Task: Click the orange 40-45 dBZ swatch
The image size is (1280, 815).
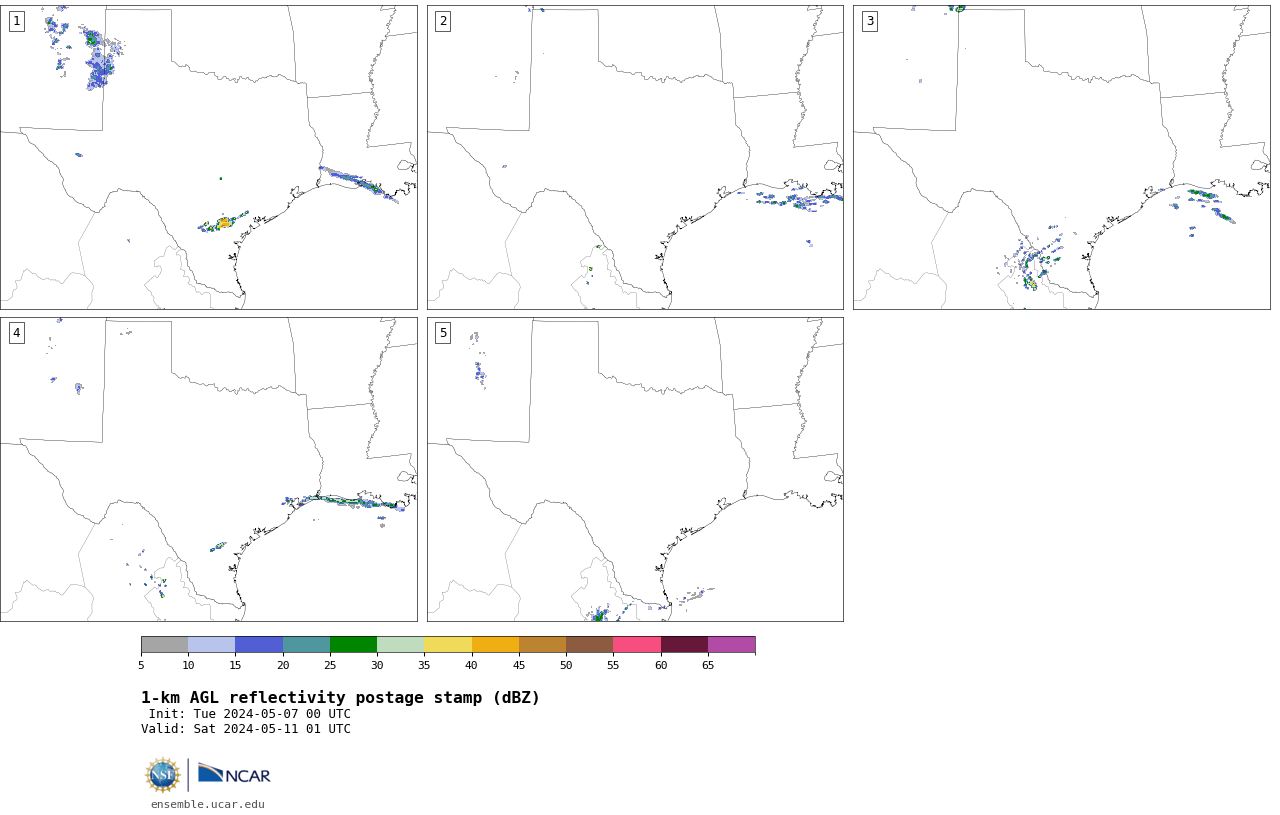Action: (x=495, y=644)
